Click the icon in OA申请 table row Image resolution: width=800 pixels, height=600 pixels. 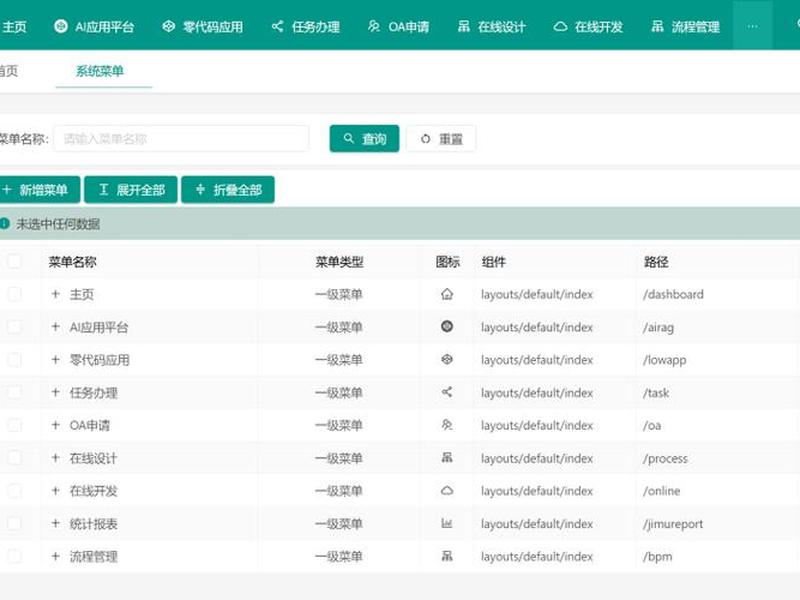[x=447, y=425]
